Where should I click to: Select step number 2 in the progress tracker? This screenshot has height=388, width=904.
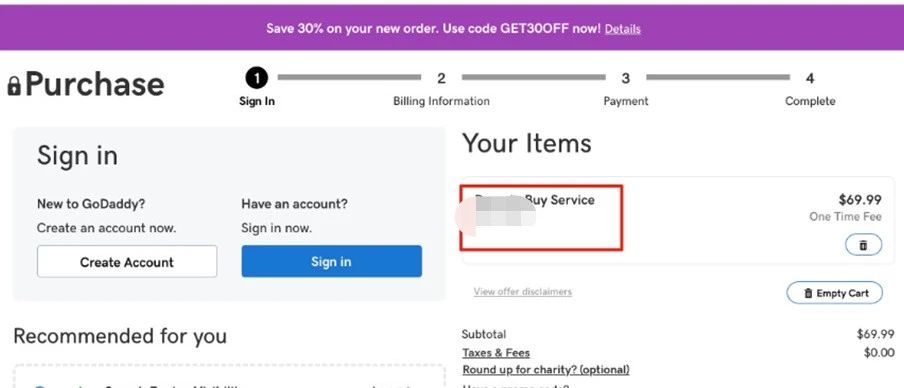[x=441, y=78]
